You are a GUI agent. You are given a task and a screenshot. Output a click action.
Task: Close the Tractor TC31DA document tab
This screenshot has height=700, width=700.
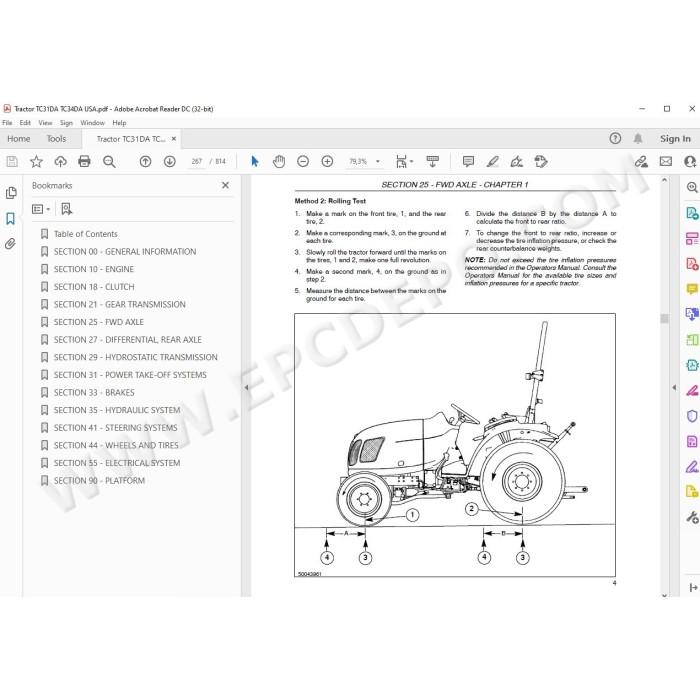[174, 139]
